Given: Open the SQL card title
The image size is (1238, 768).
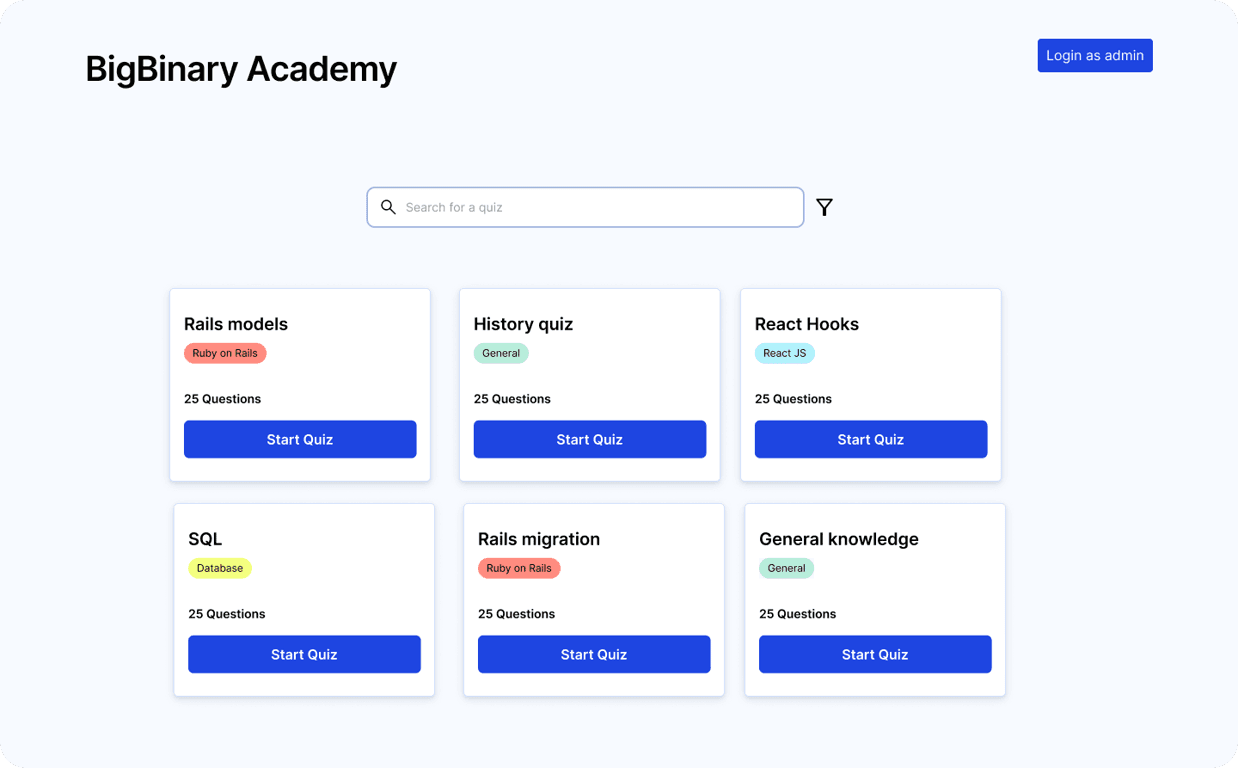Looking at the screenshot, I should 205,539.
